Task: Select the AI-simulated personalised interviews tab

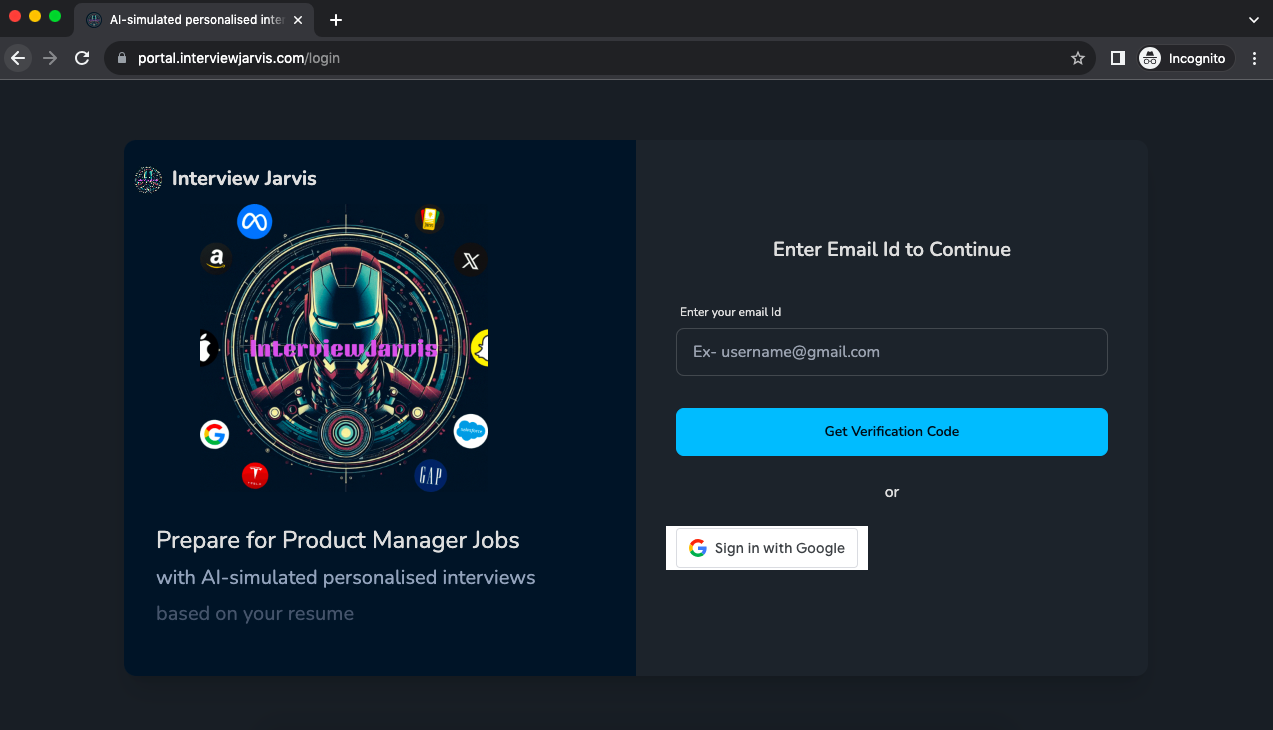Action: 195,20
